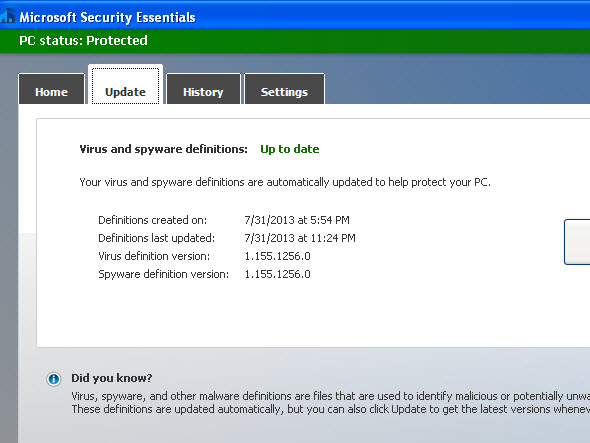Go to the Settings tab
Image resolution: width=590 pixels, height=443 pixels.
pos(284,89)
